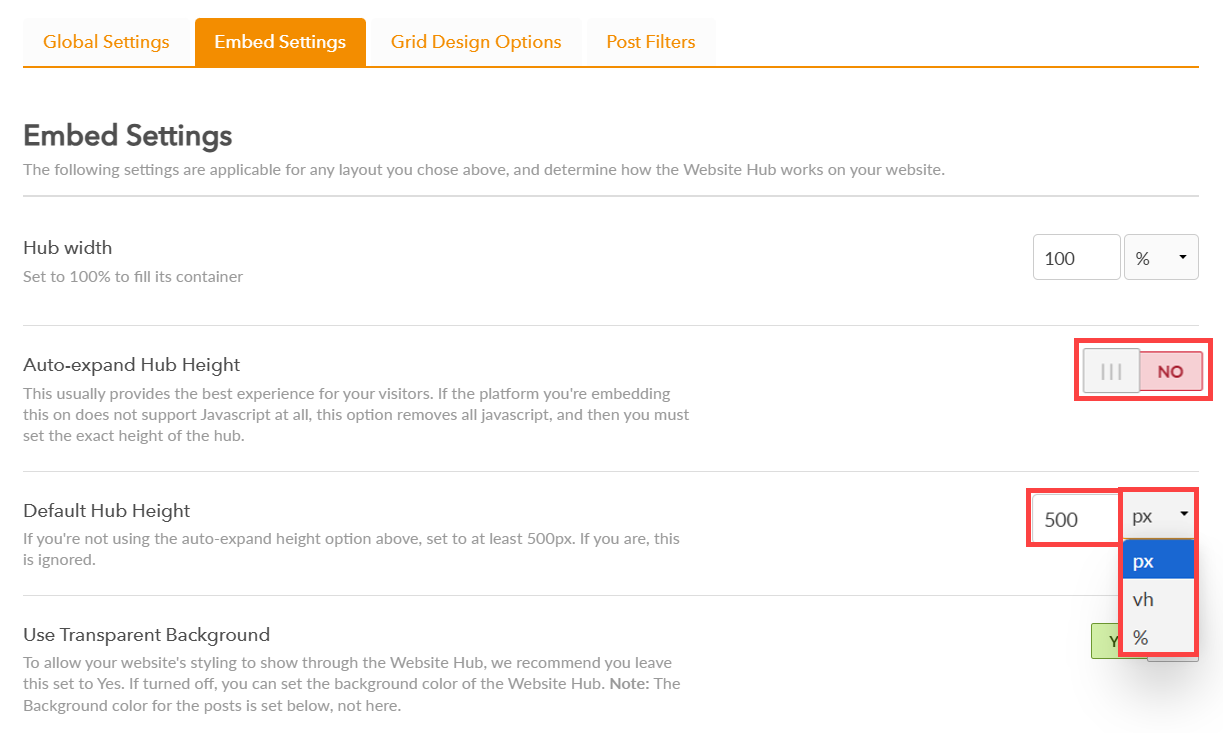Open the Hub width percent unit dropdown
The height and width of the screenshot is (733, 1223).
(1161, 258)
